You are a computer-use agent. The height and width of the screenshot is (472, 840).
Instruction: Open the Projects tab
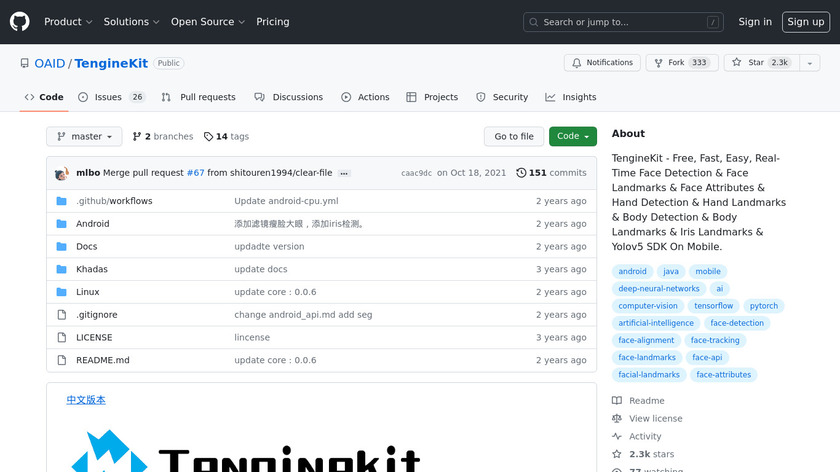(432, 97)
